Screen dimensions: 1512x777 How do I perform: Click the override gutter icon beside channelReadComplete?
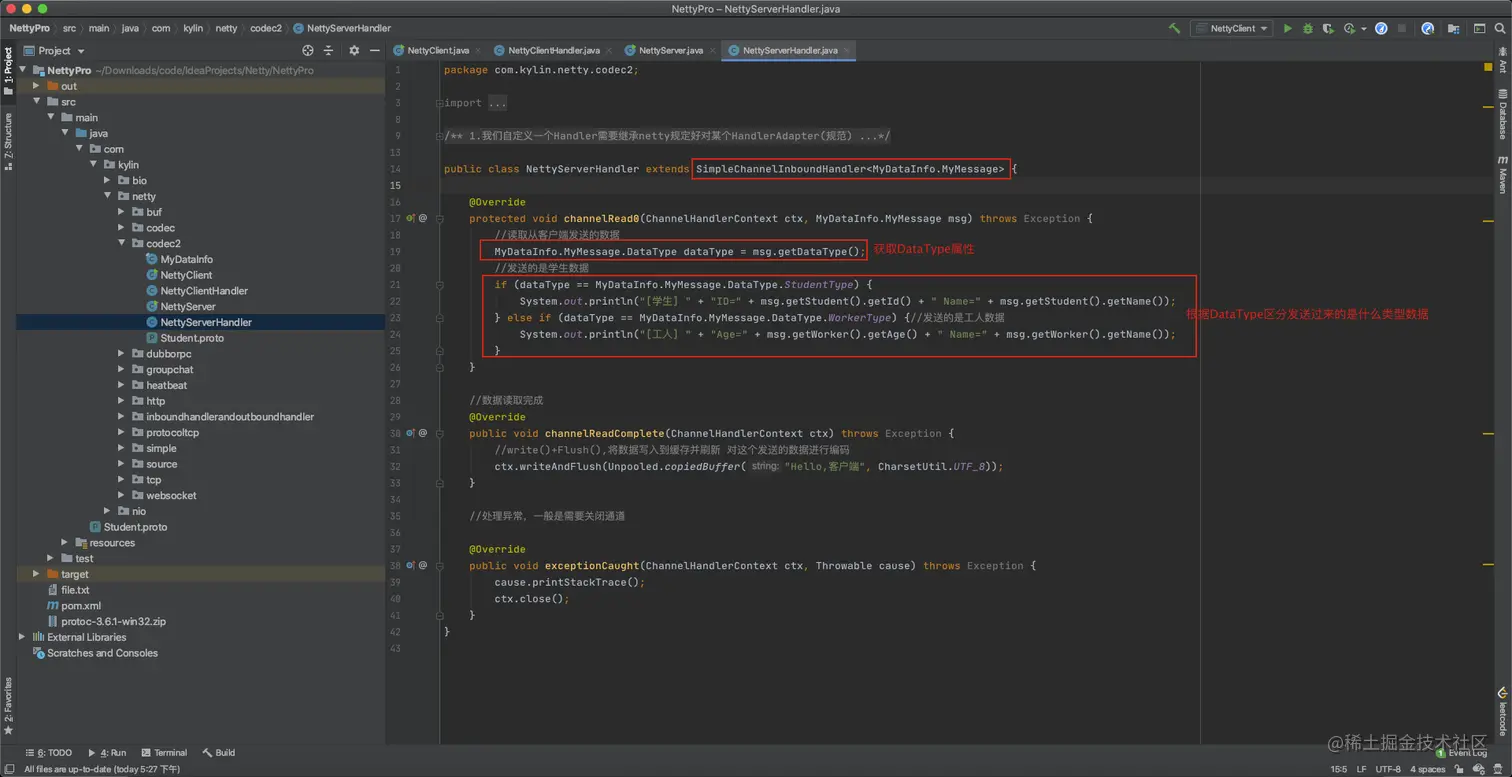point(410,433)
